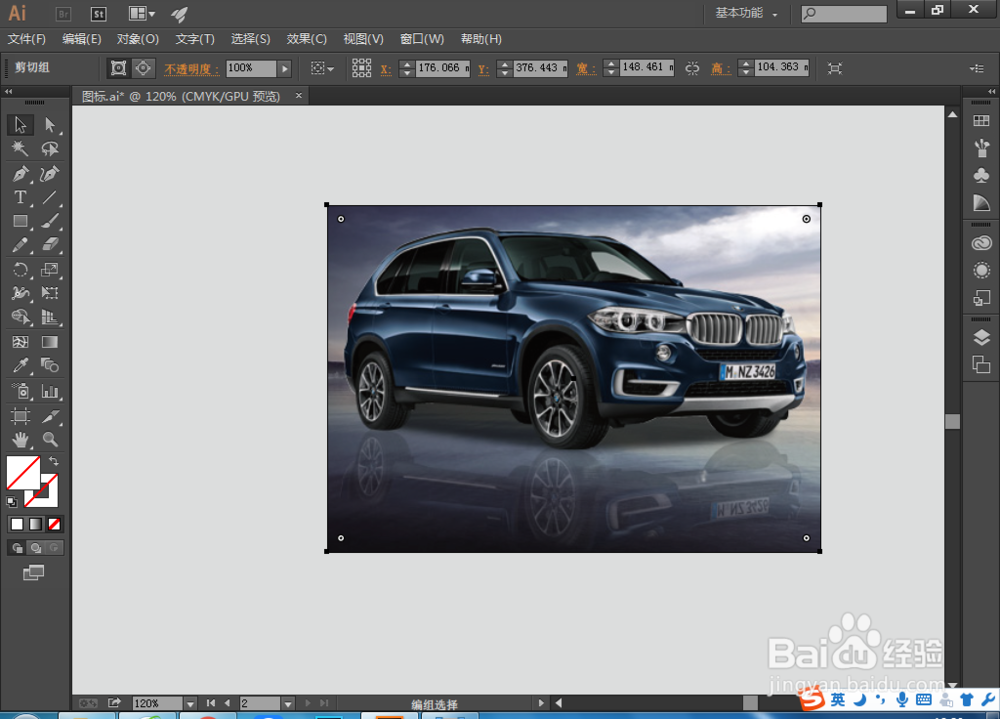Select the Rotate tool
Viewport: 1000px width, 719px height.
click(20, 270)
